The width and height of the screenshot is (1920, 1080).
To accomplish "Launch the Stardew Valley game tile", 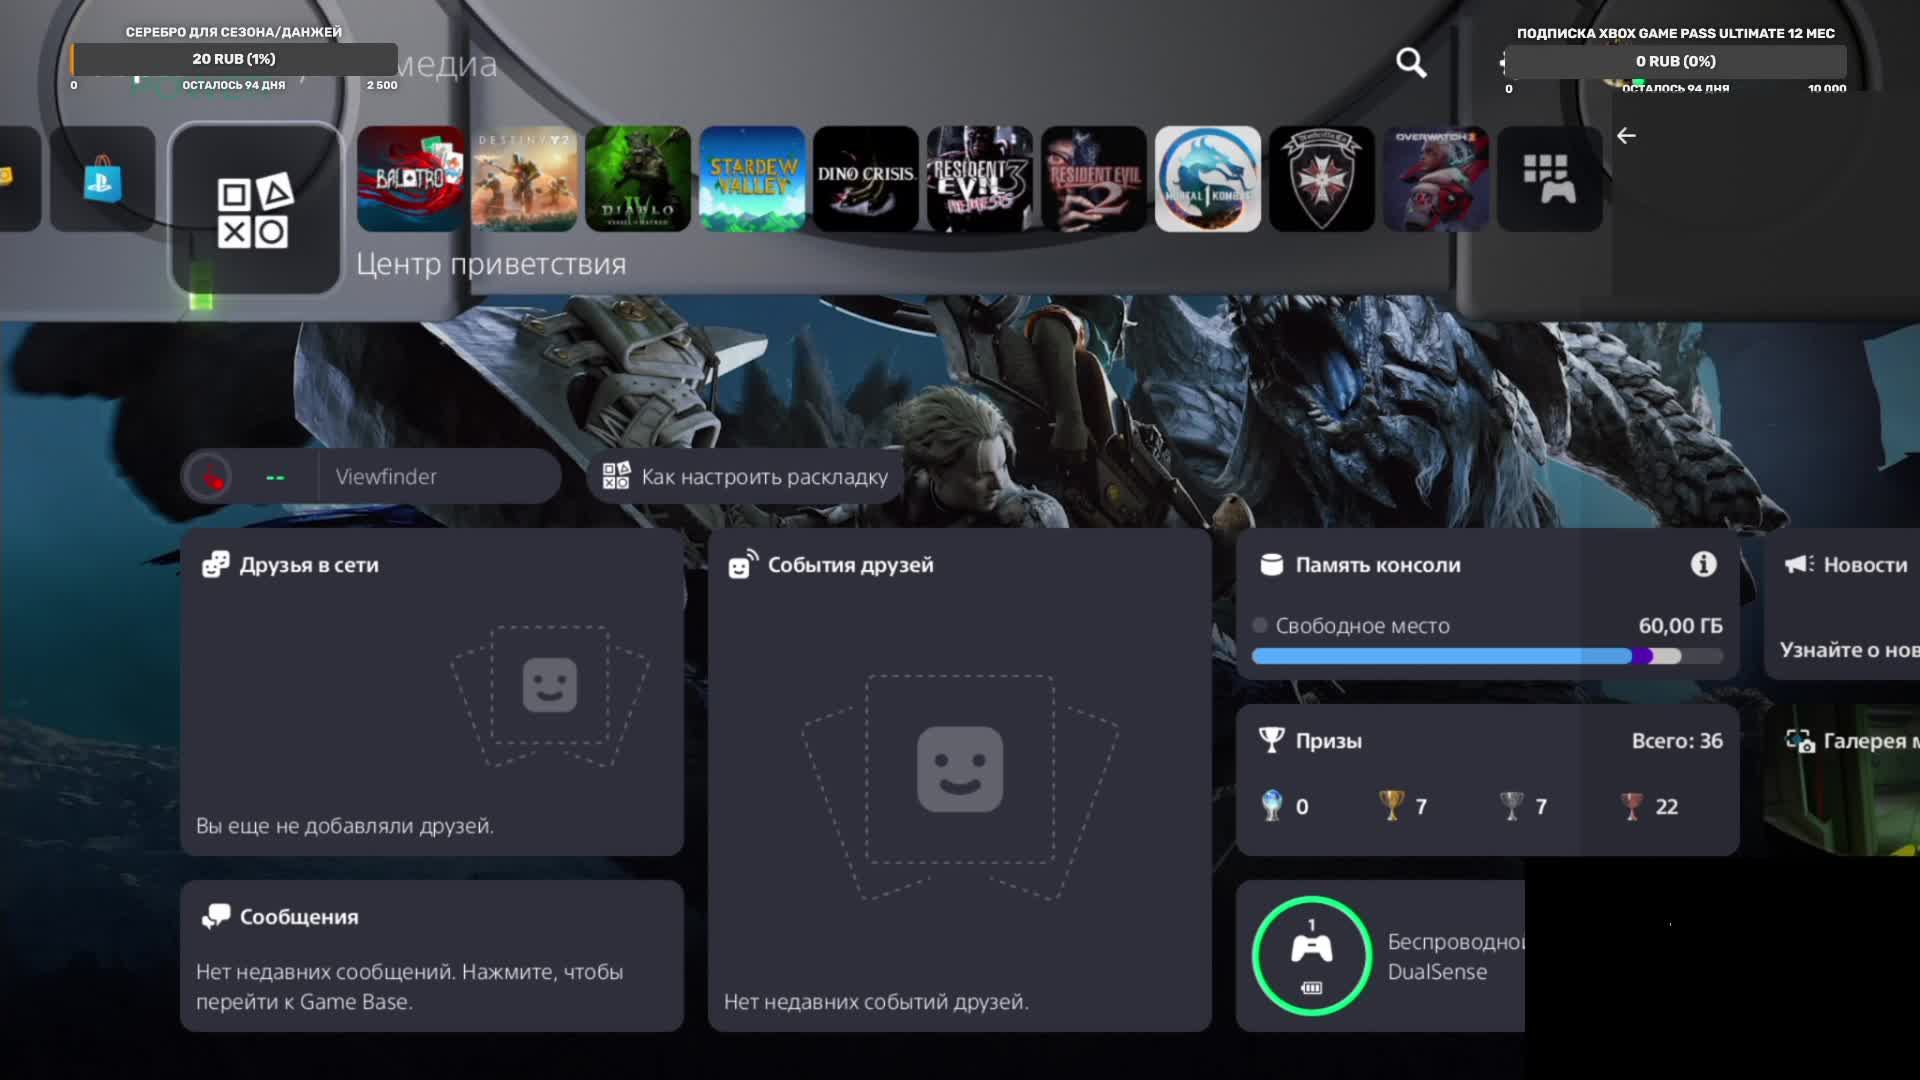I will point(753,179).
